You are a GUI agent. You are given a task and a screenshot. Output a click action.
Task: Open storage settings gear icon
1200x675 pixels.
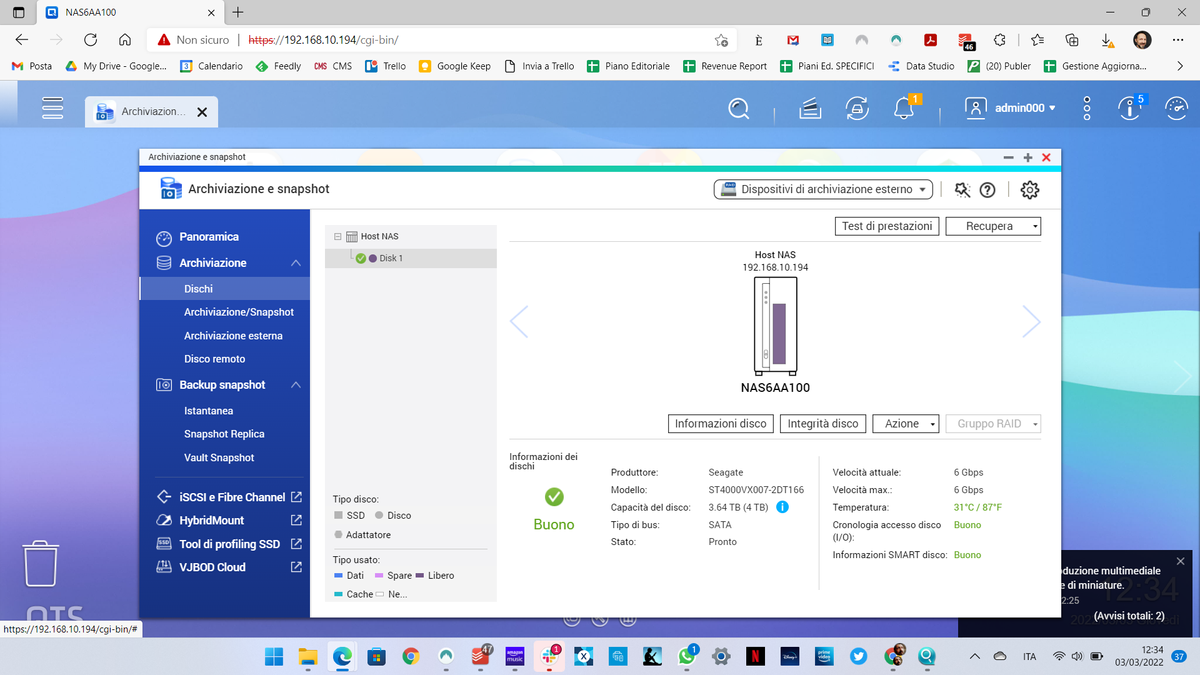coord(1031,190)
